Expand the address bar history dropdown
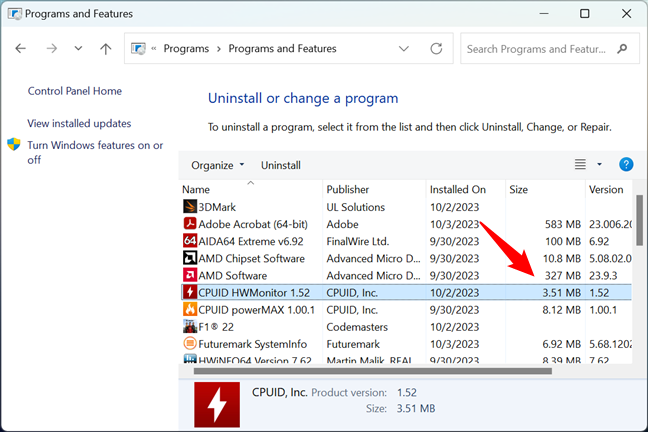The width and height of the screenshot is (648, 432). coord(404,49)
